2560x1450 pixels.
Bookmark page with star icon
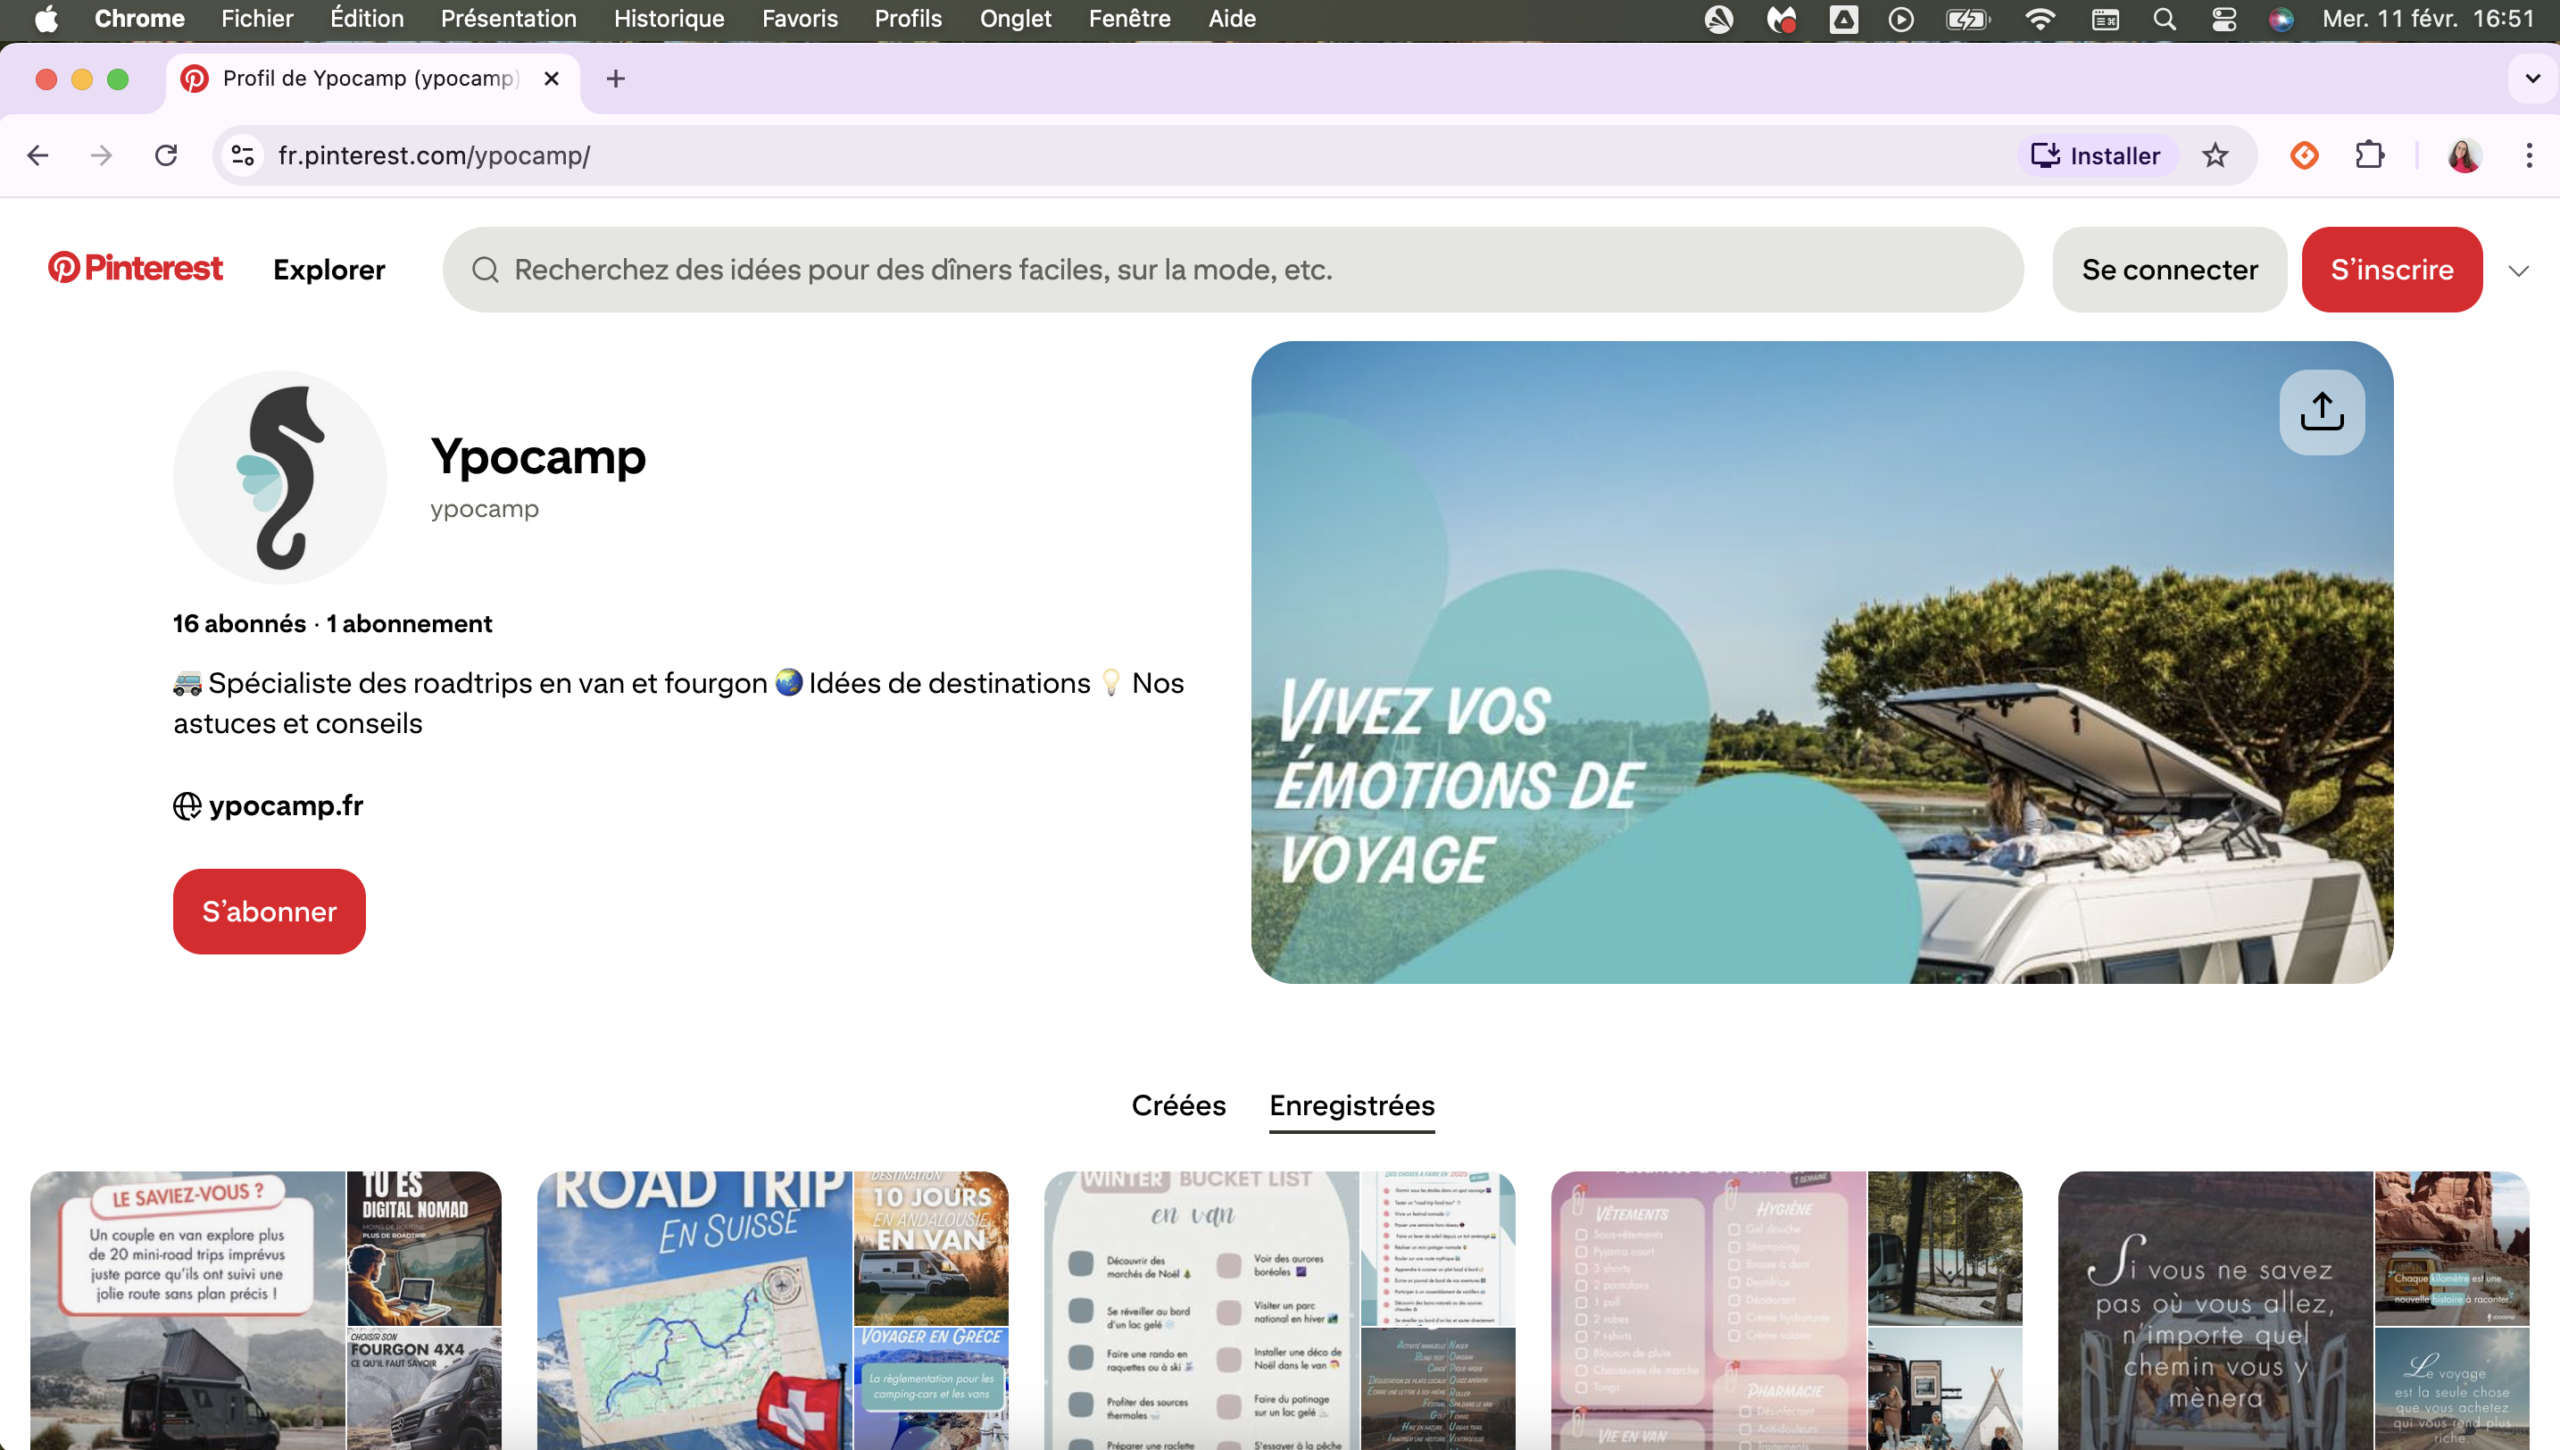point(2215,156)
